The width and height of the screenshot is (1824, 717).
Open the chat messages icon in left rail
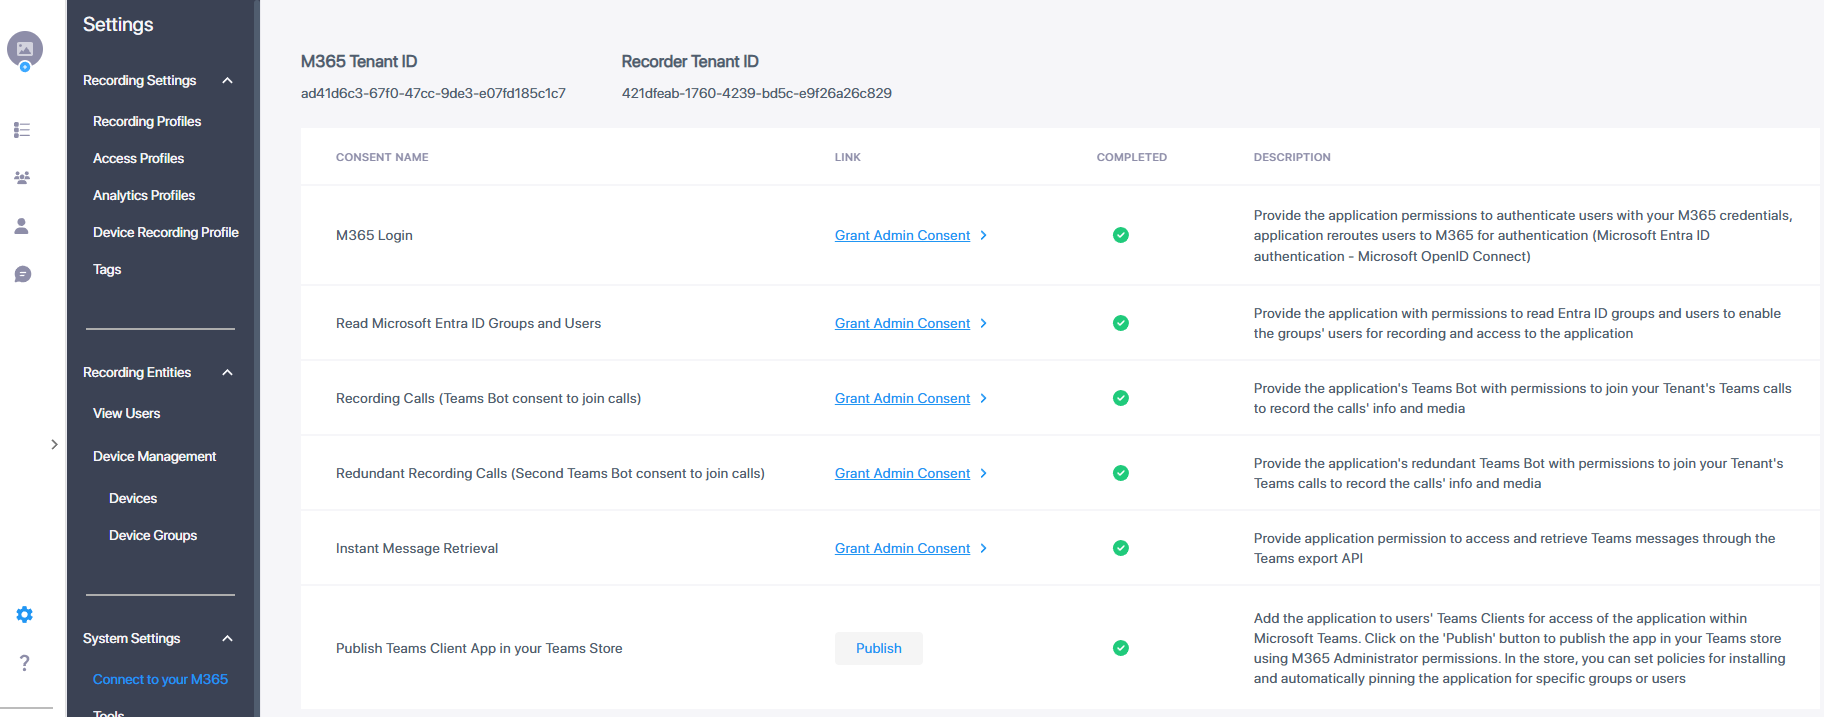point(23,274)
